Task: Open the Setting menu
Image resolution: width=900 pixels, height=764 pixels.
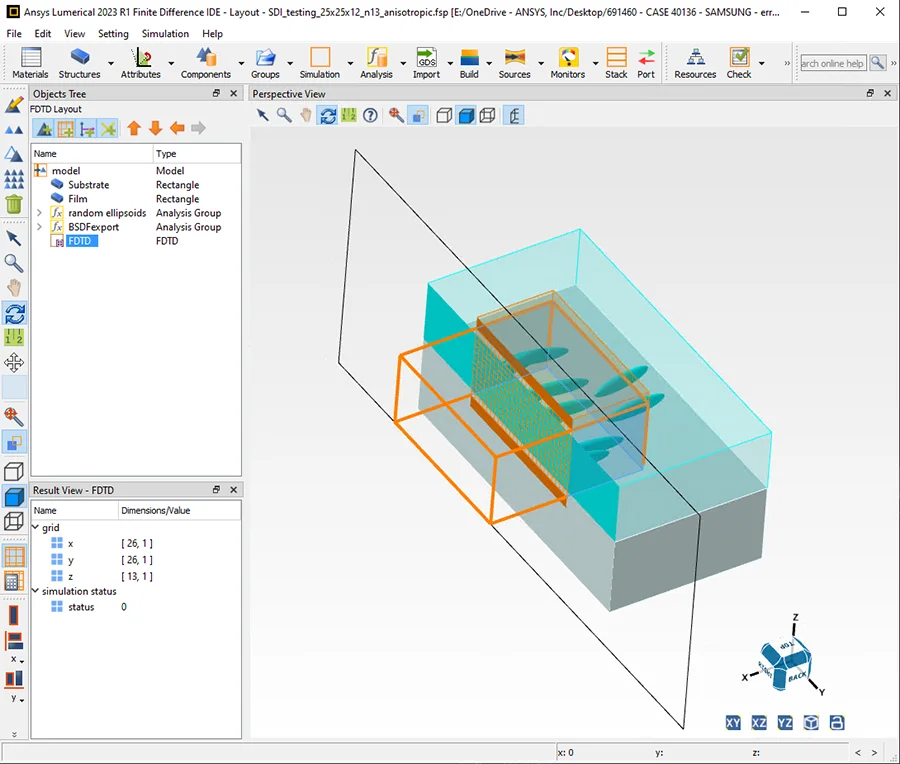Action: tap(113, 33)
